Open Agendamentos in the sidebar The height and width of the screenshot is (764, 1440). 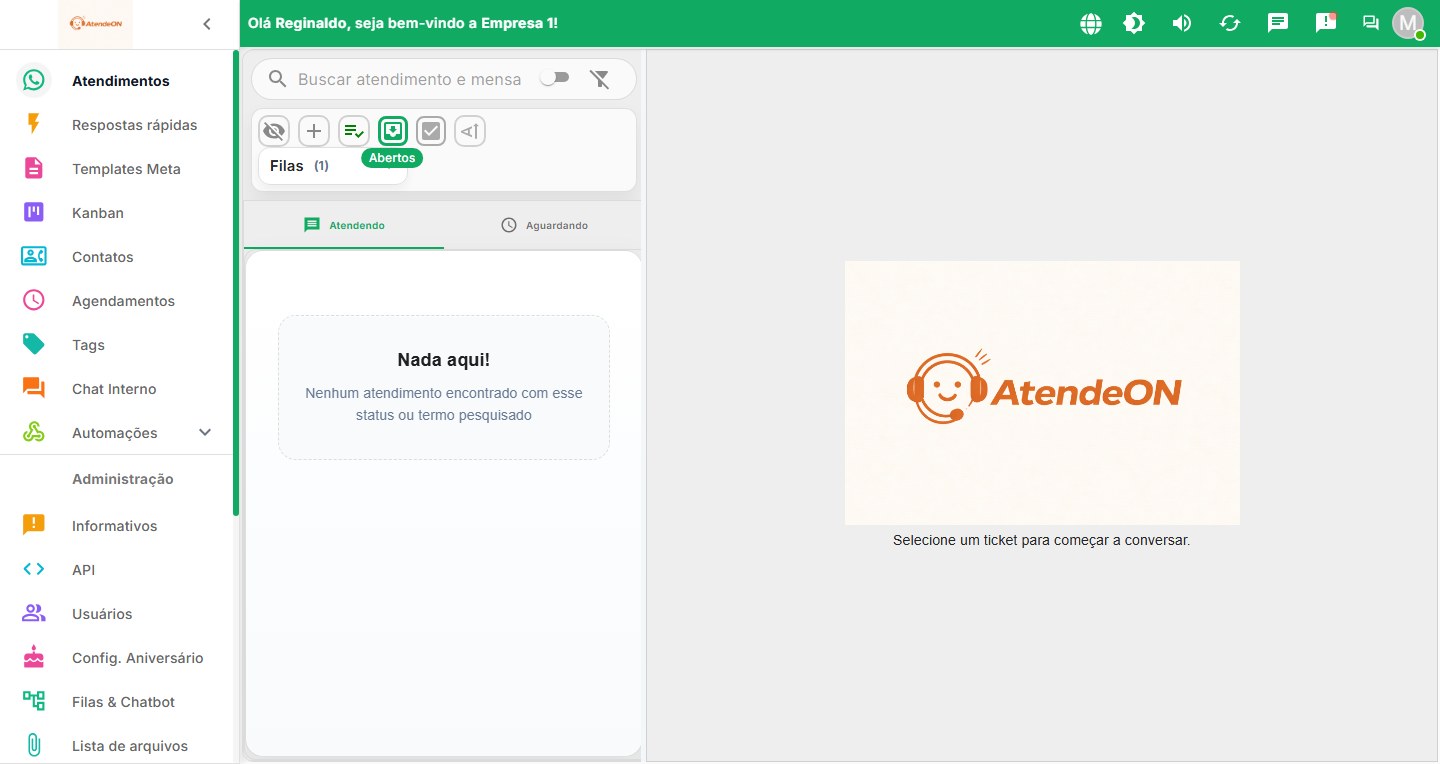(118, 301)
